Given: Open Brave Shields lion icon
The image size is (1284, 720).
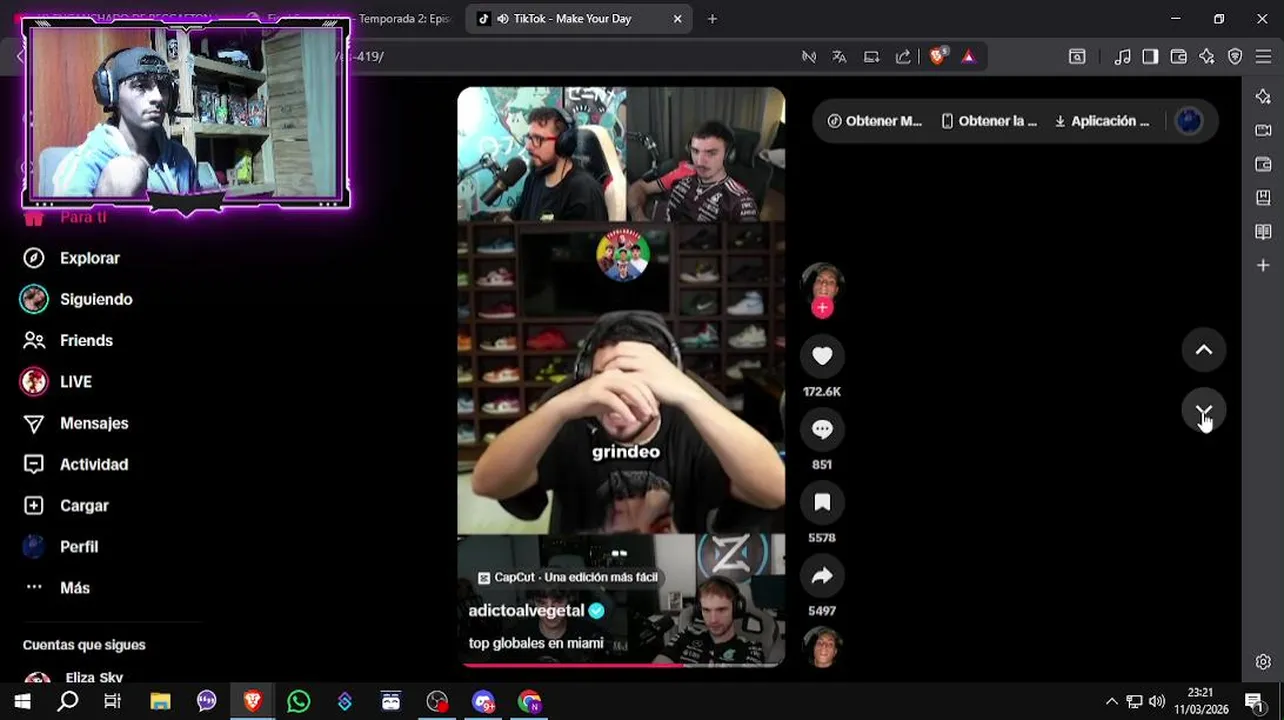Looking at the screenshot, I should click(937, 57).
